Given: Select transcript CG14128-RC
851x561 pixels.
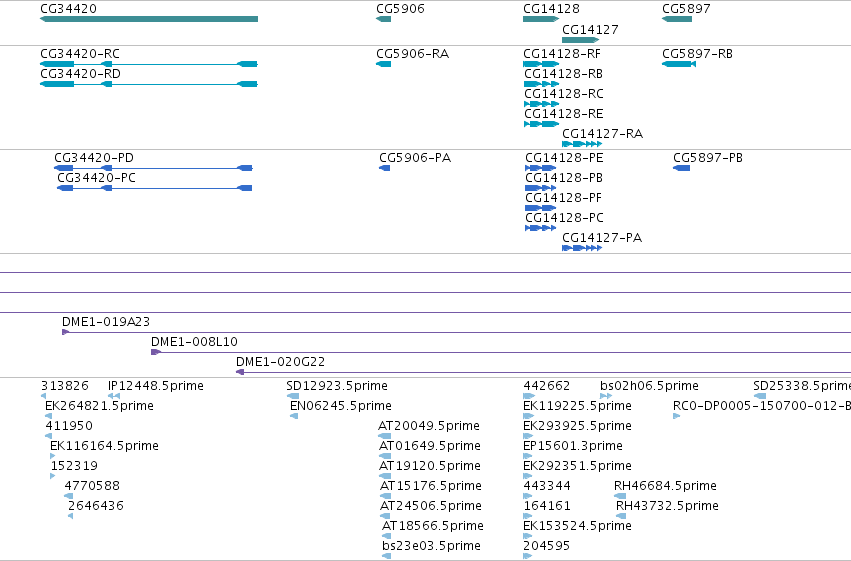Looking at the screenshot, I should 541,104.
